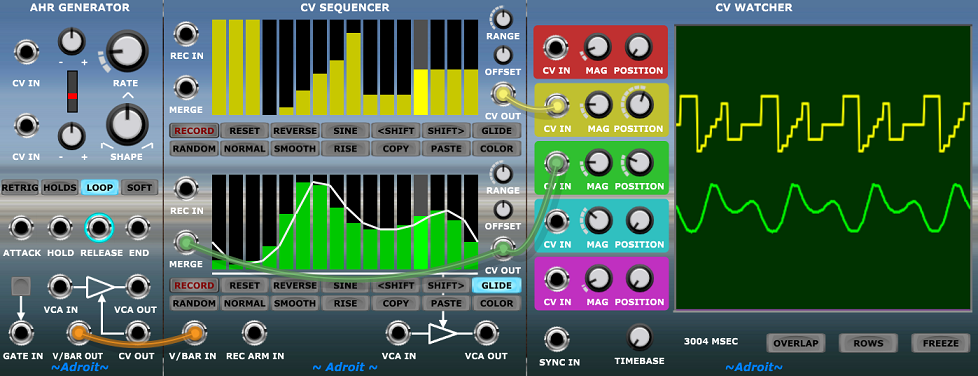Screen dimensions: 978x376
Task: Toggle FREEZE on the CV Watcher
Action: (936, 343)
